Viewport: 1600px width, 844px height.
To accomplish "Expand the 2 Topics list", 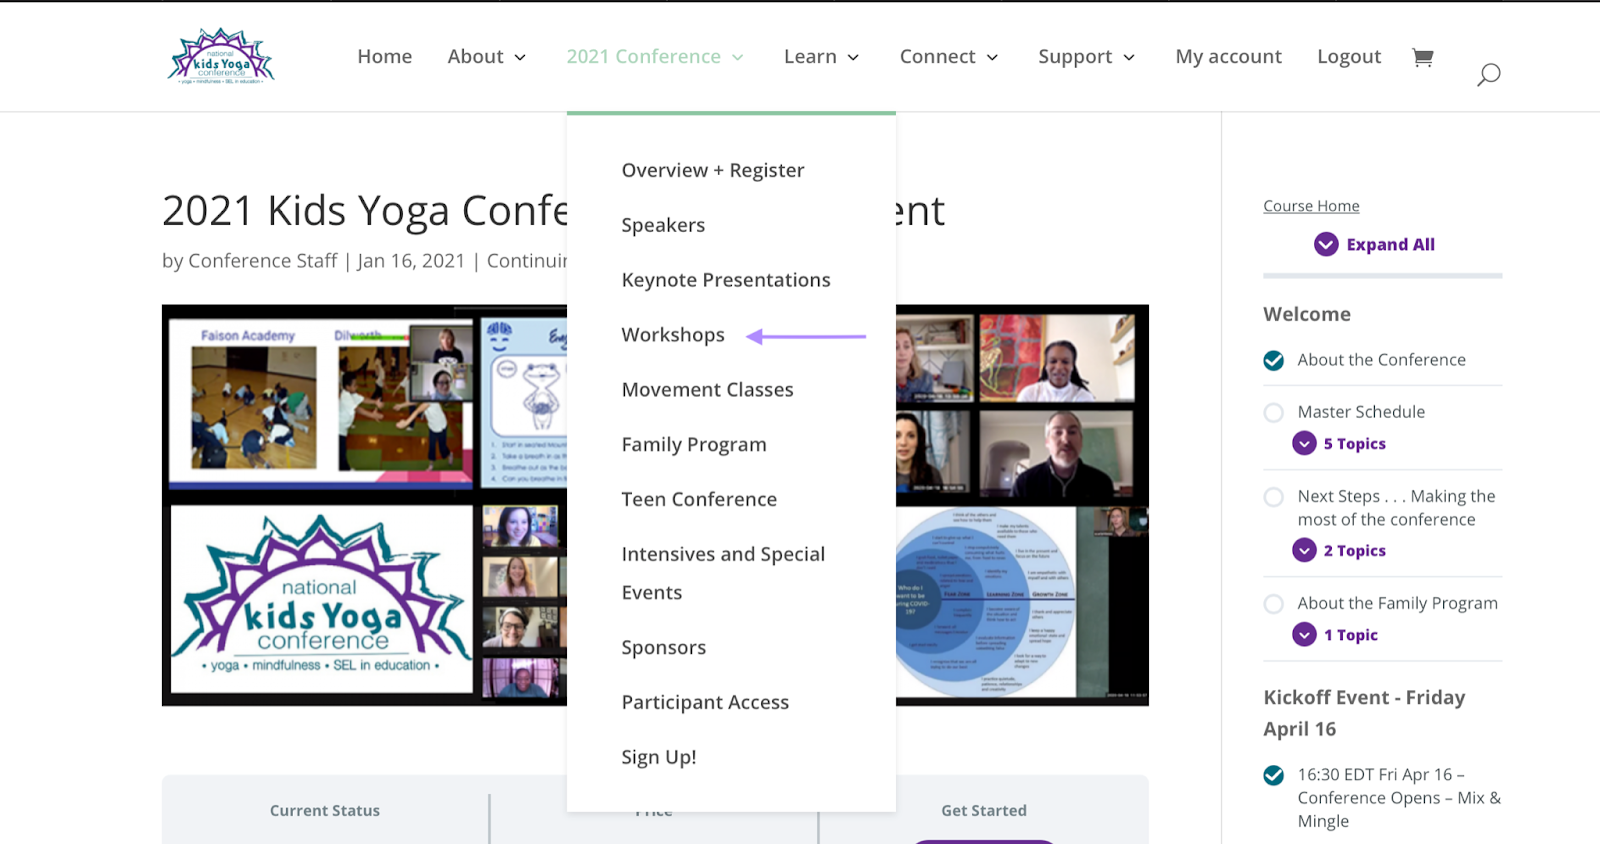I will tap(1339, 550).
